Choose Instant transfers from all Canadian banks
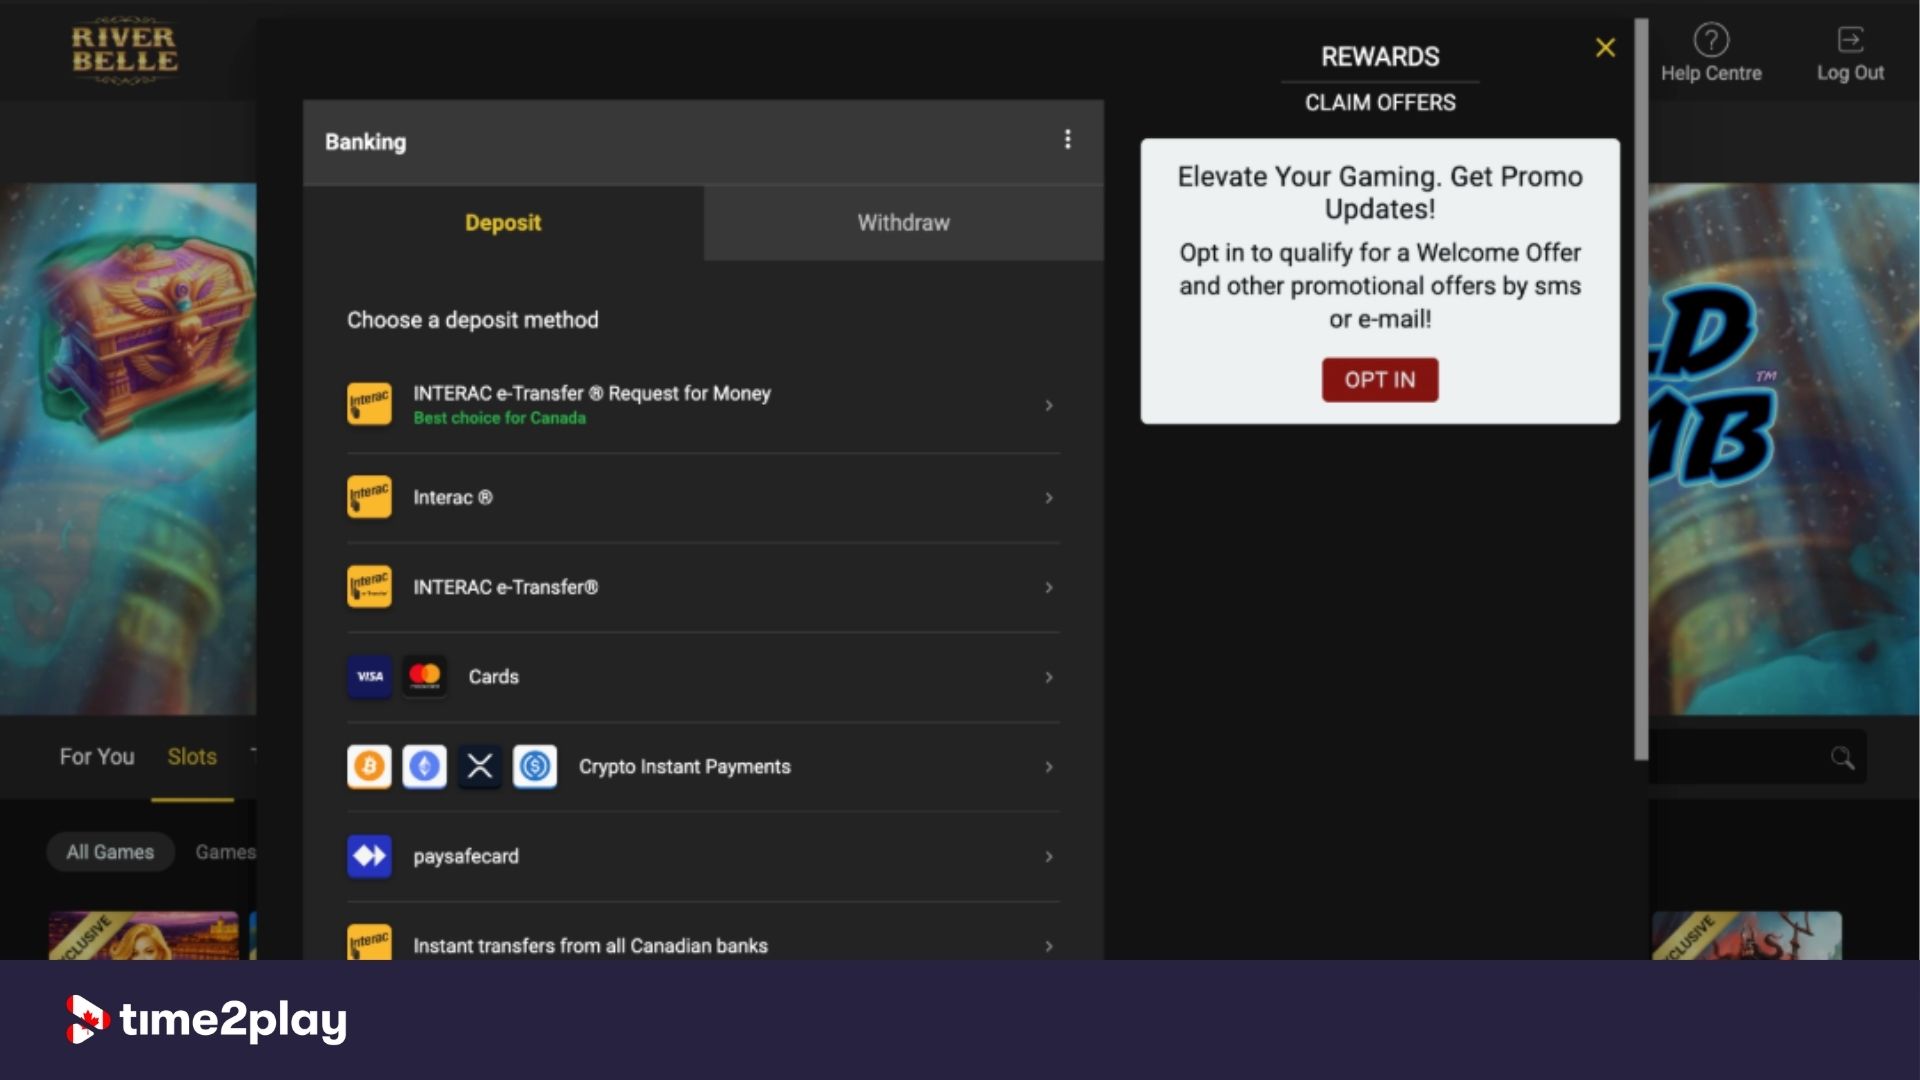1920x1080 pixels. pos(591,946)
